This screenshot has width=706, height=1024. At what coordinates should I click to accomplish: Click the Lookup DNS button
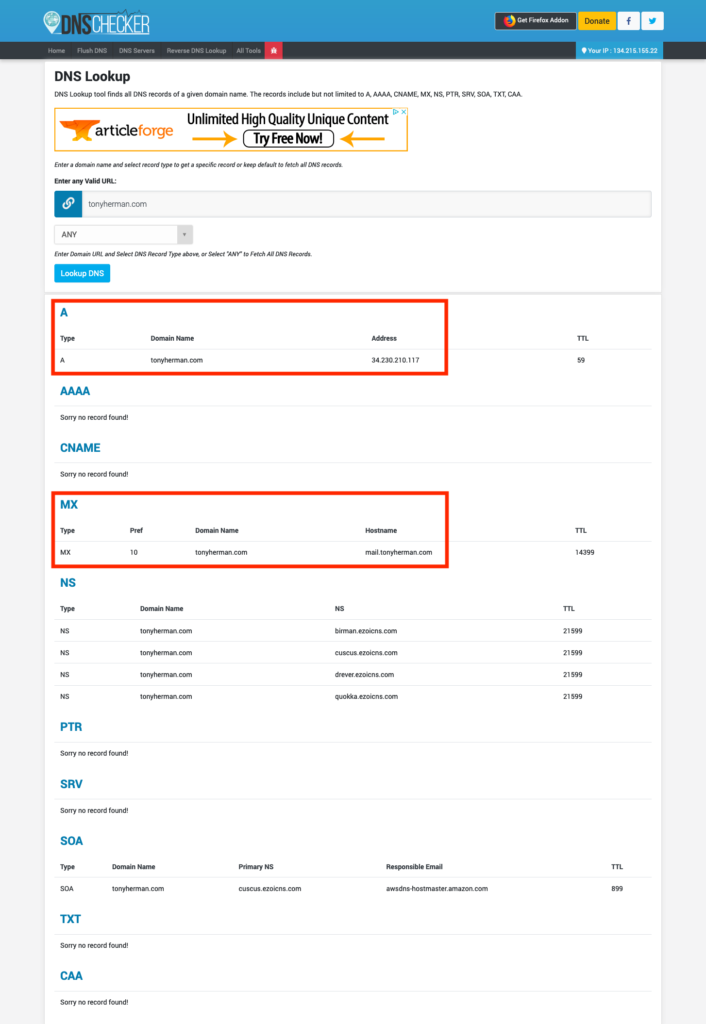[82, 273]
